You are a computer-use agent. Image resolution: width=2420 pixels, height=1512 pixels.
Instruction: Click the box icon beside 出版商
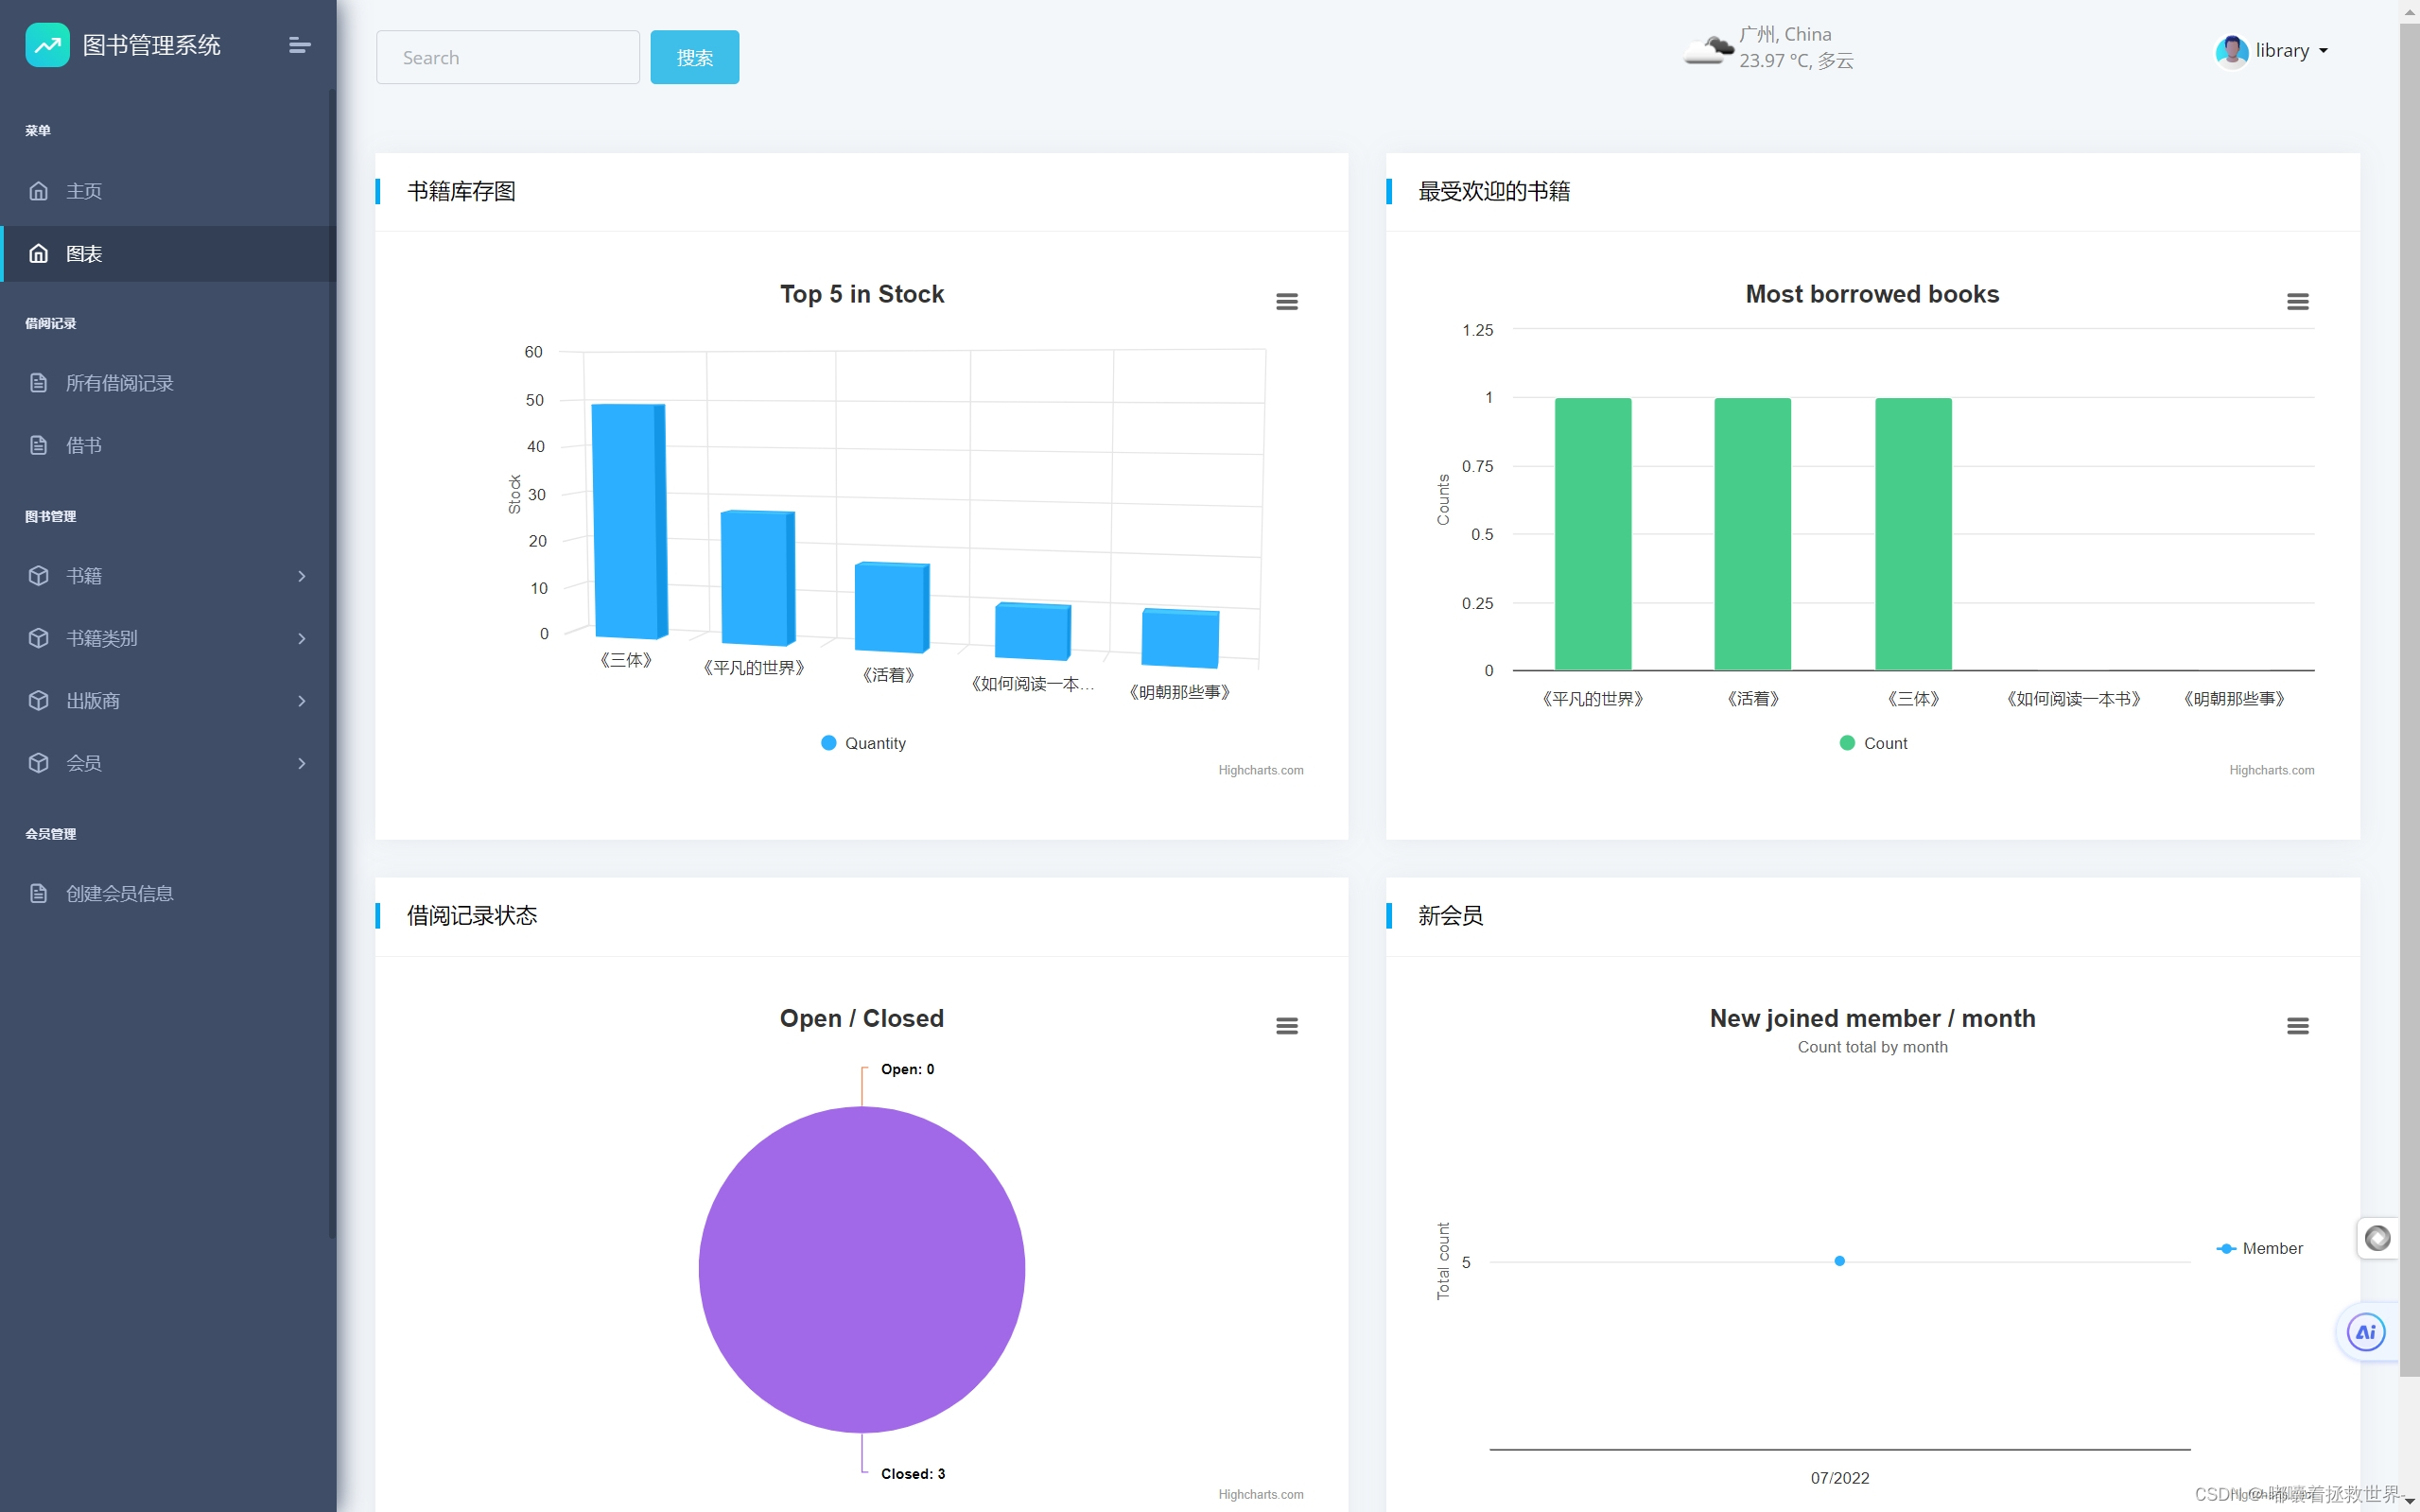[x=38, y=701]
